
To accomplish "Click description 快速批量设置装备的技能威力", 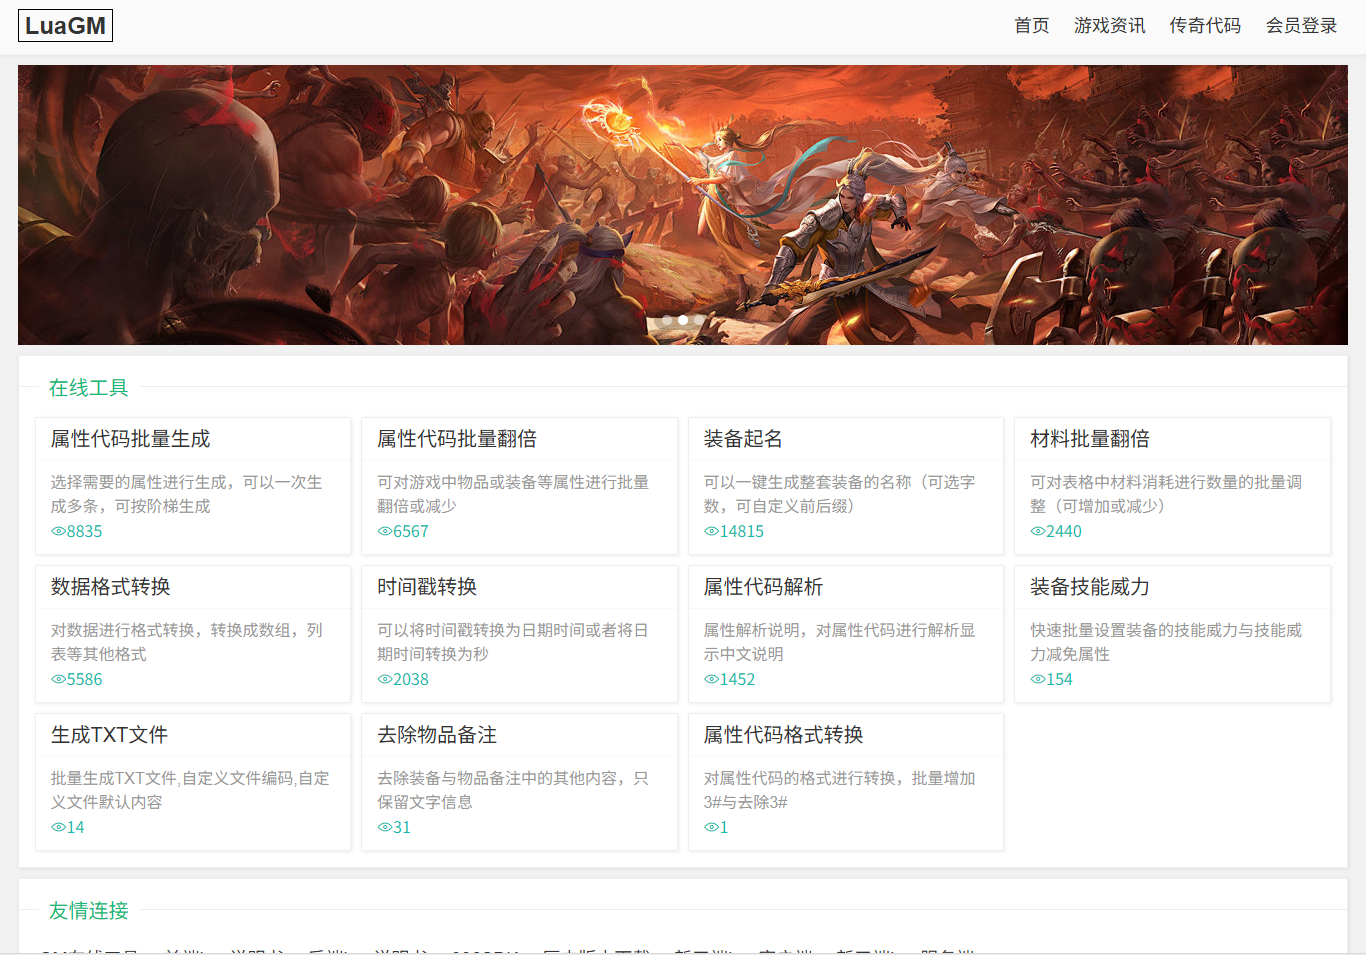I will 1166,642.
